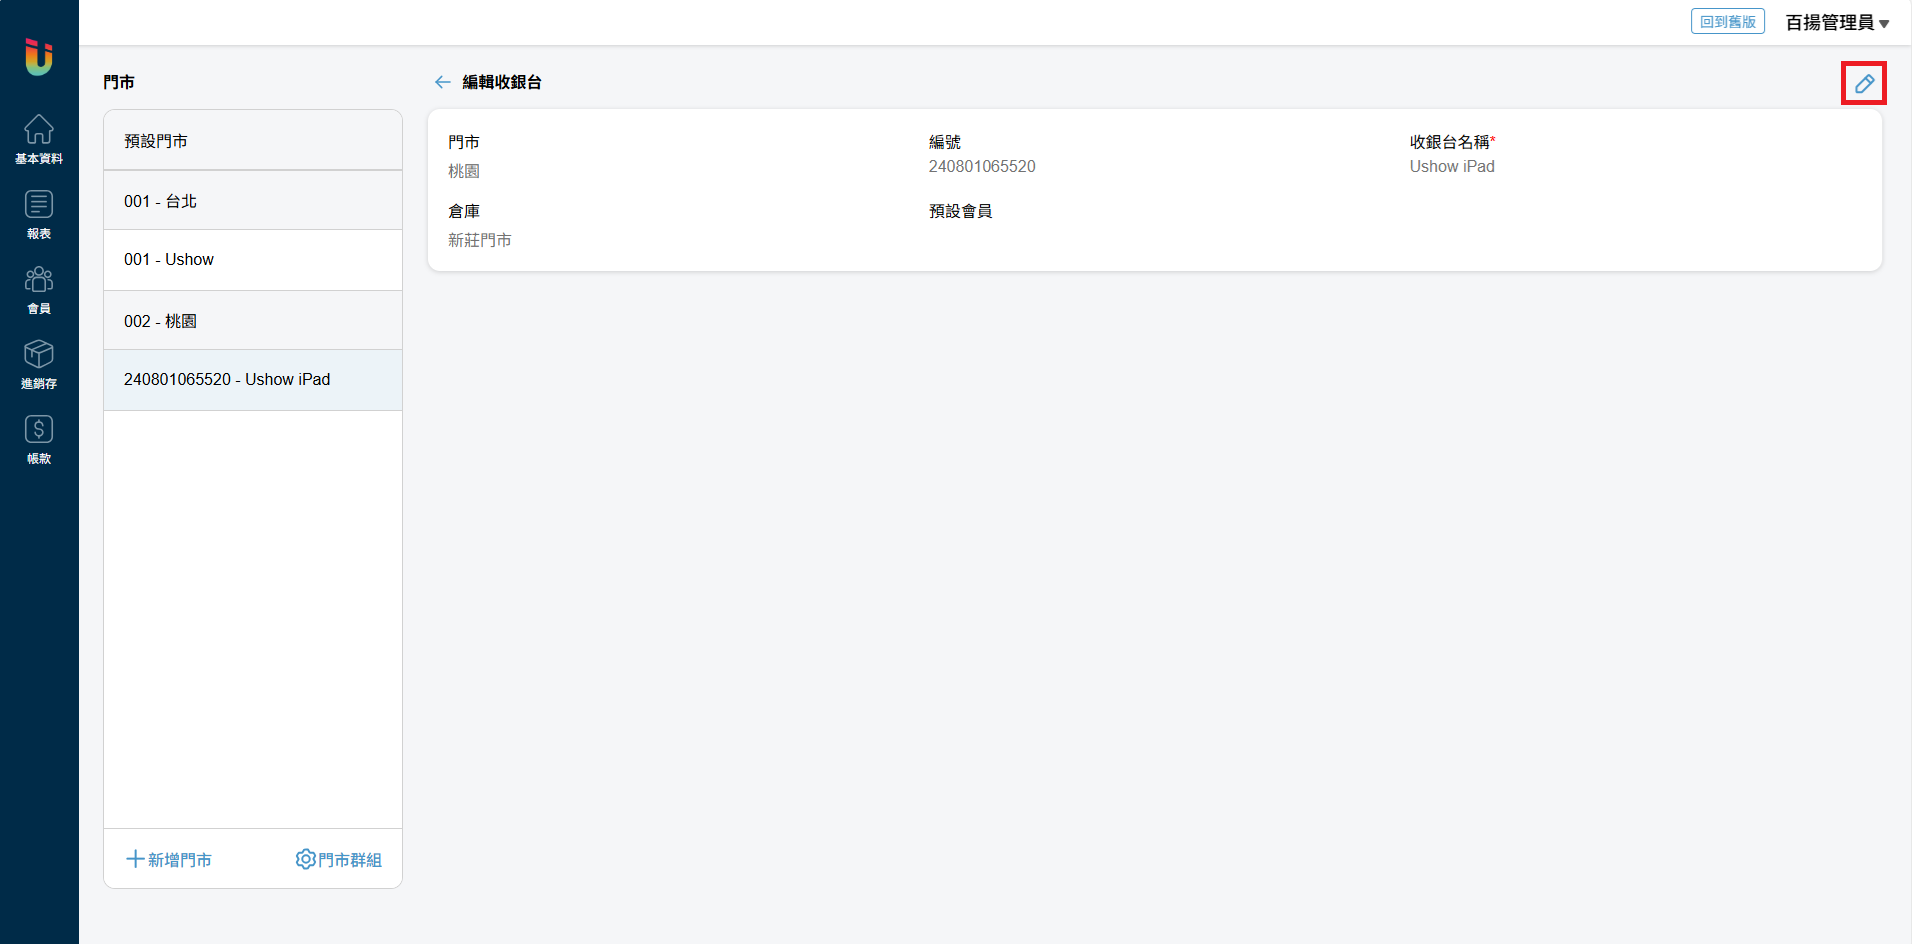Click the 回到舊版 button
The image size is (1917, 944).
[1727, 22]
